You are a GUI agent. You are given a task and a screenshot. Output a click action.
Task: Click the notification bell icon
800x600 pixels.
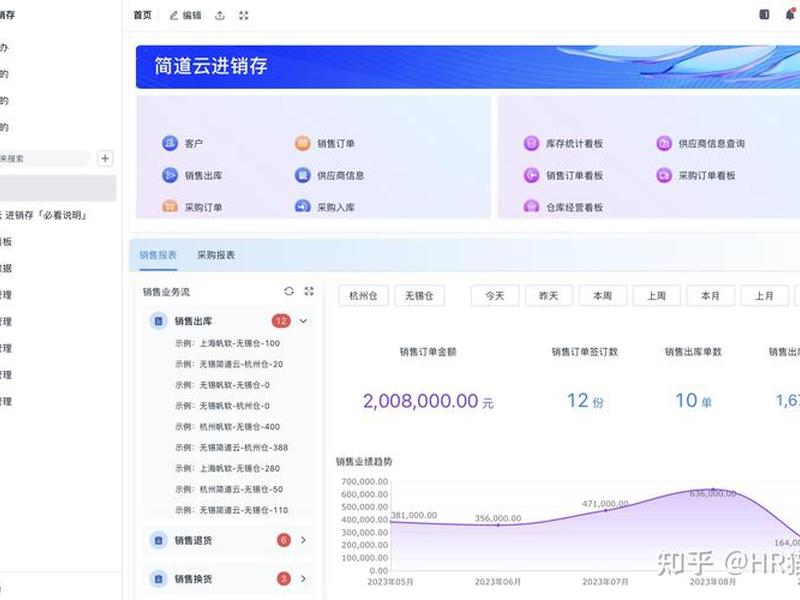(790, 15)
